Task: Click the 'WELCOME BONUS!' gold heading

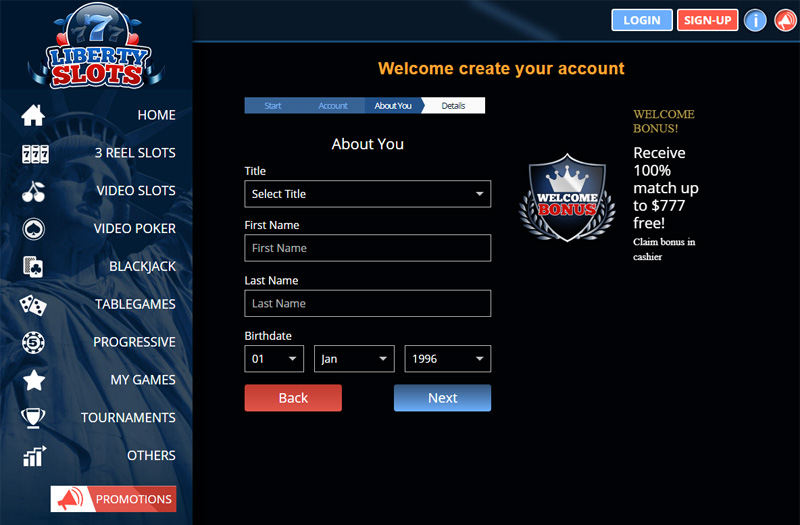Action: (x=663, y=121)
